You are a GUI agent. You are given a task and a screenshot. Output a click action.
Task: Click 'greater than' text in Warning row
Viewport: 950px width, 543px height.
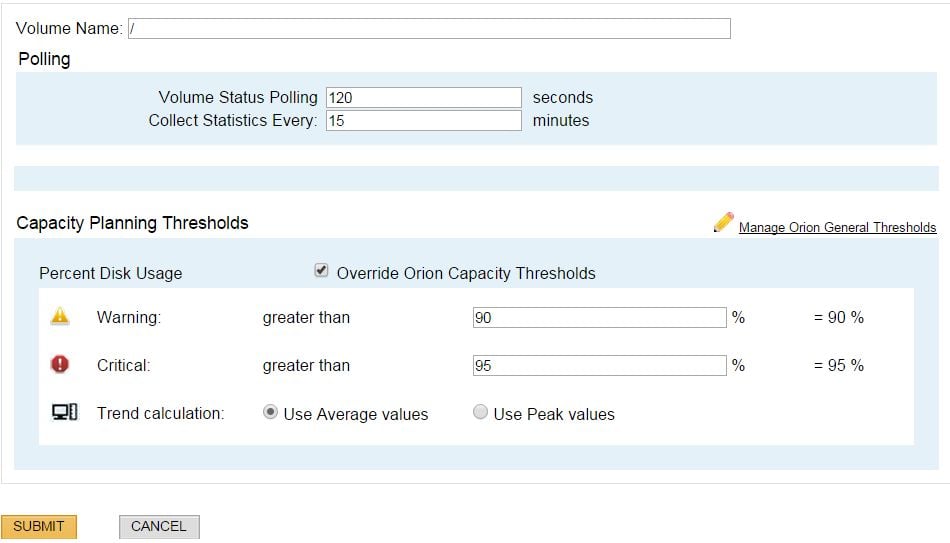307,318
